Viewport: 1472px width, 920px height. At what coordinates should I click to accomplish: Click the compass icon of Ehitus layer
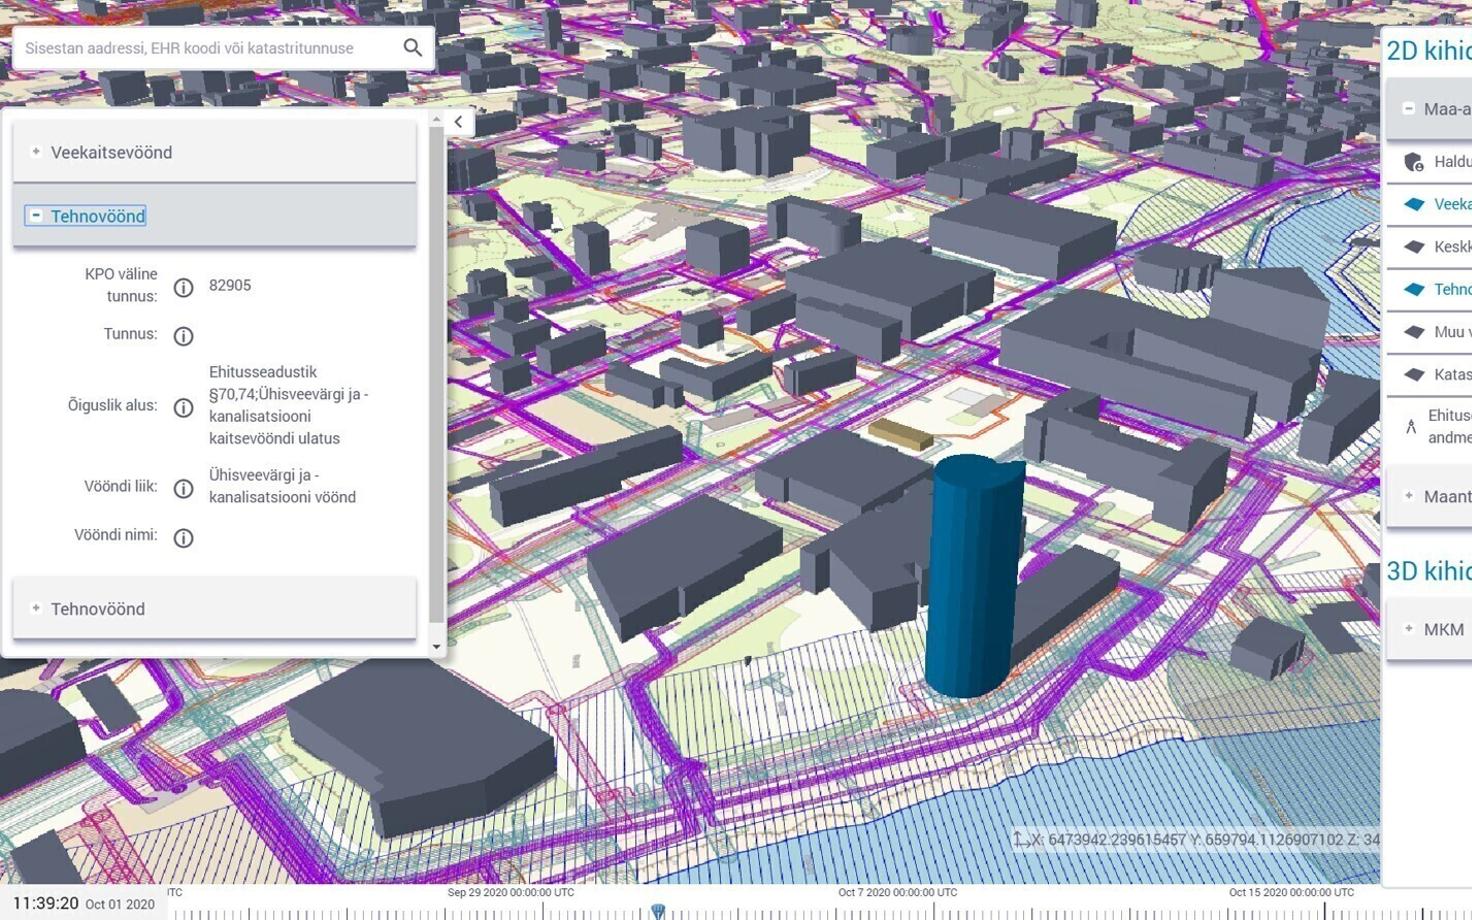pos(1411,427)
